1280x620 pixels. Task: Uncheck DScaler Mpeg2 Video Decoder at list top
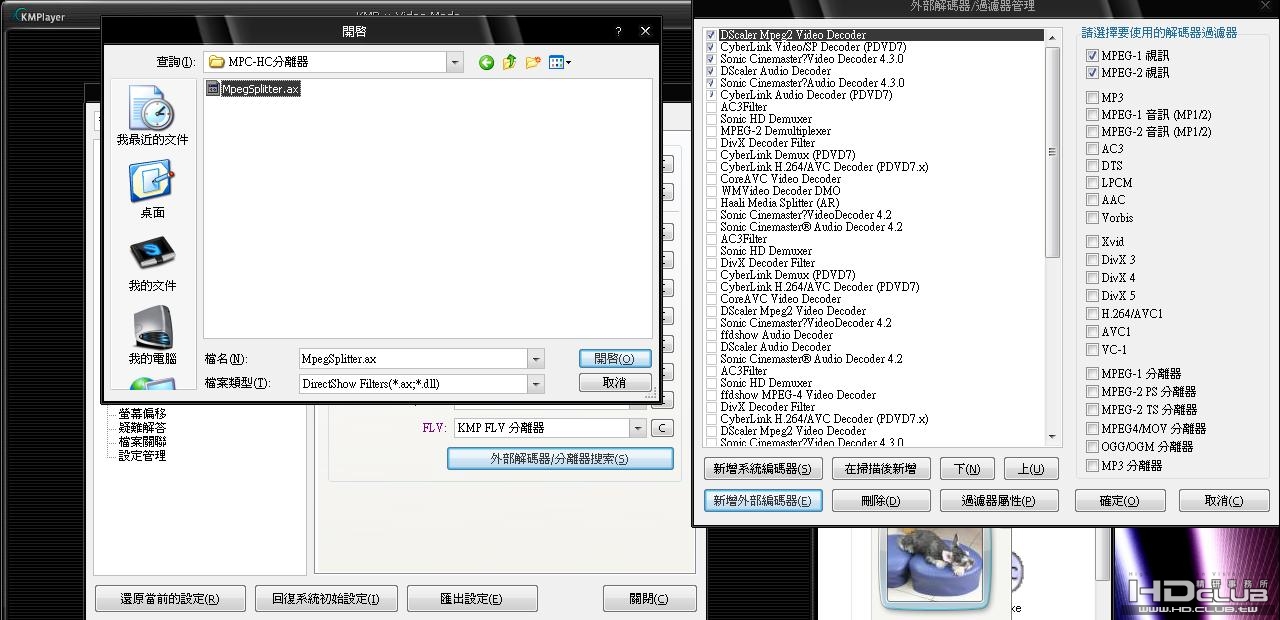click(711, 35)
